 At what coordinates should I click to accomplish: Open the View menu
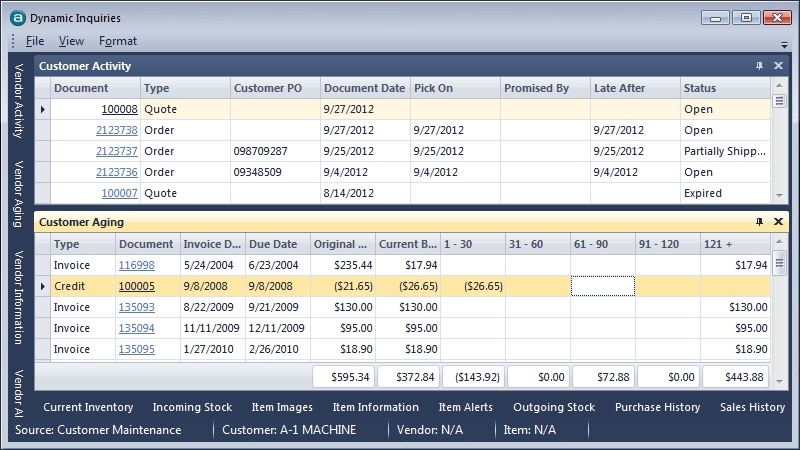[x=71, y=41]
